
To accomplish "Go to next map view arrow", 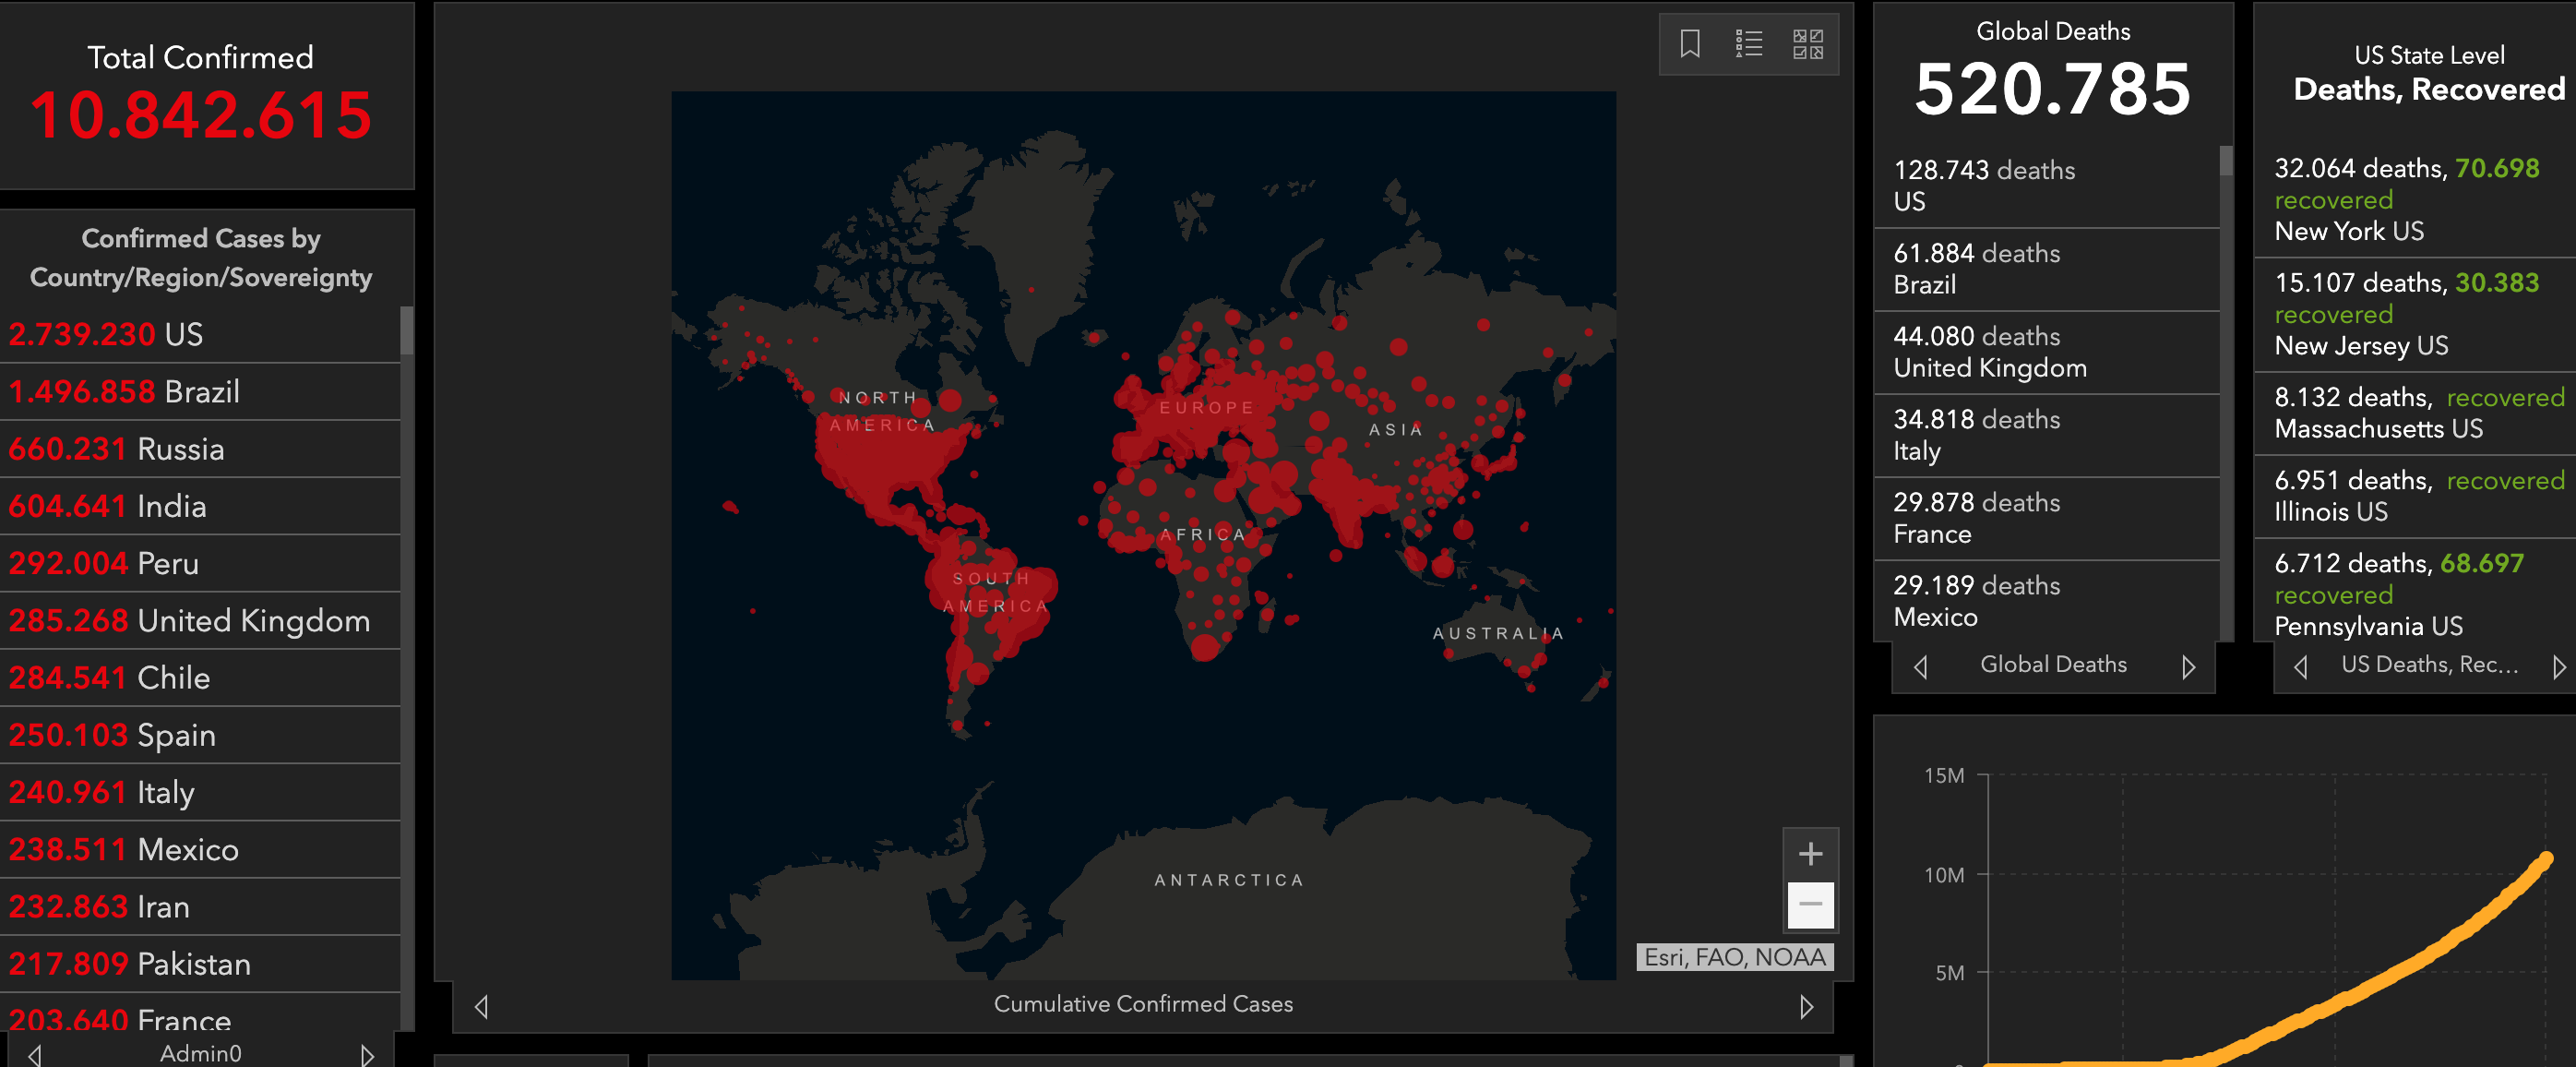I will [1806, 1006].
